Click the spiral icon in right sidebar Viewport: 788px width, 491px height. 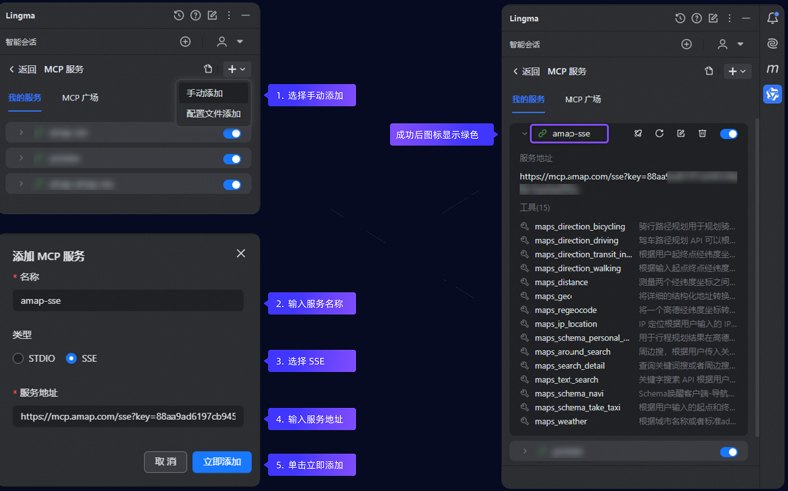coord(772,44)
